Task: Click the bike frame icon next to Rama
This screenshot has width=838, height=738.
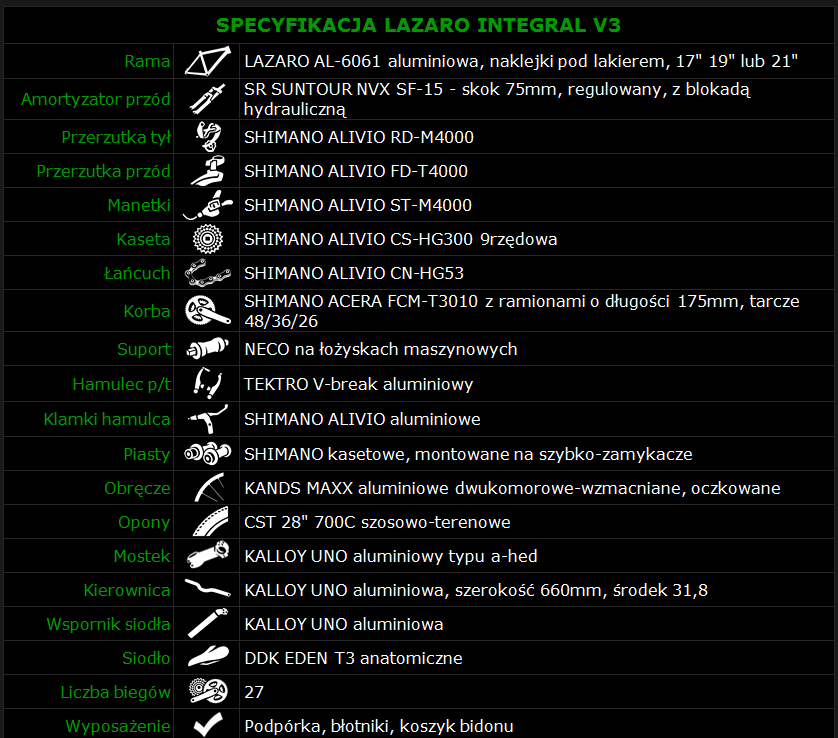Action: pos(207,61)
